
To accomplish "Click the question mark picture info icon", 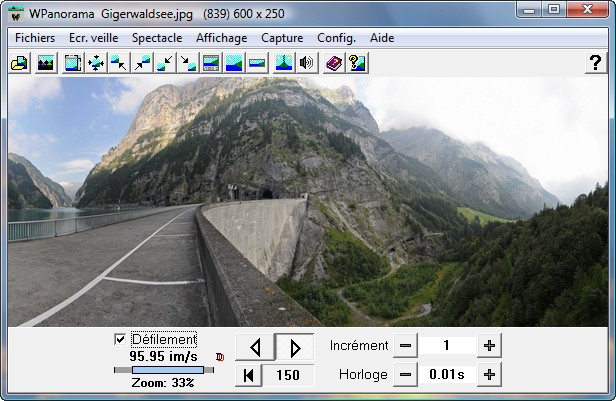I will pyautogui.click(x=357, y=63).
